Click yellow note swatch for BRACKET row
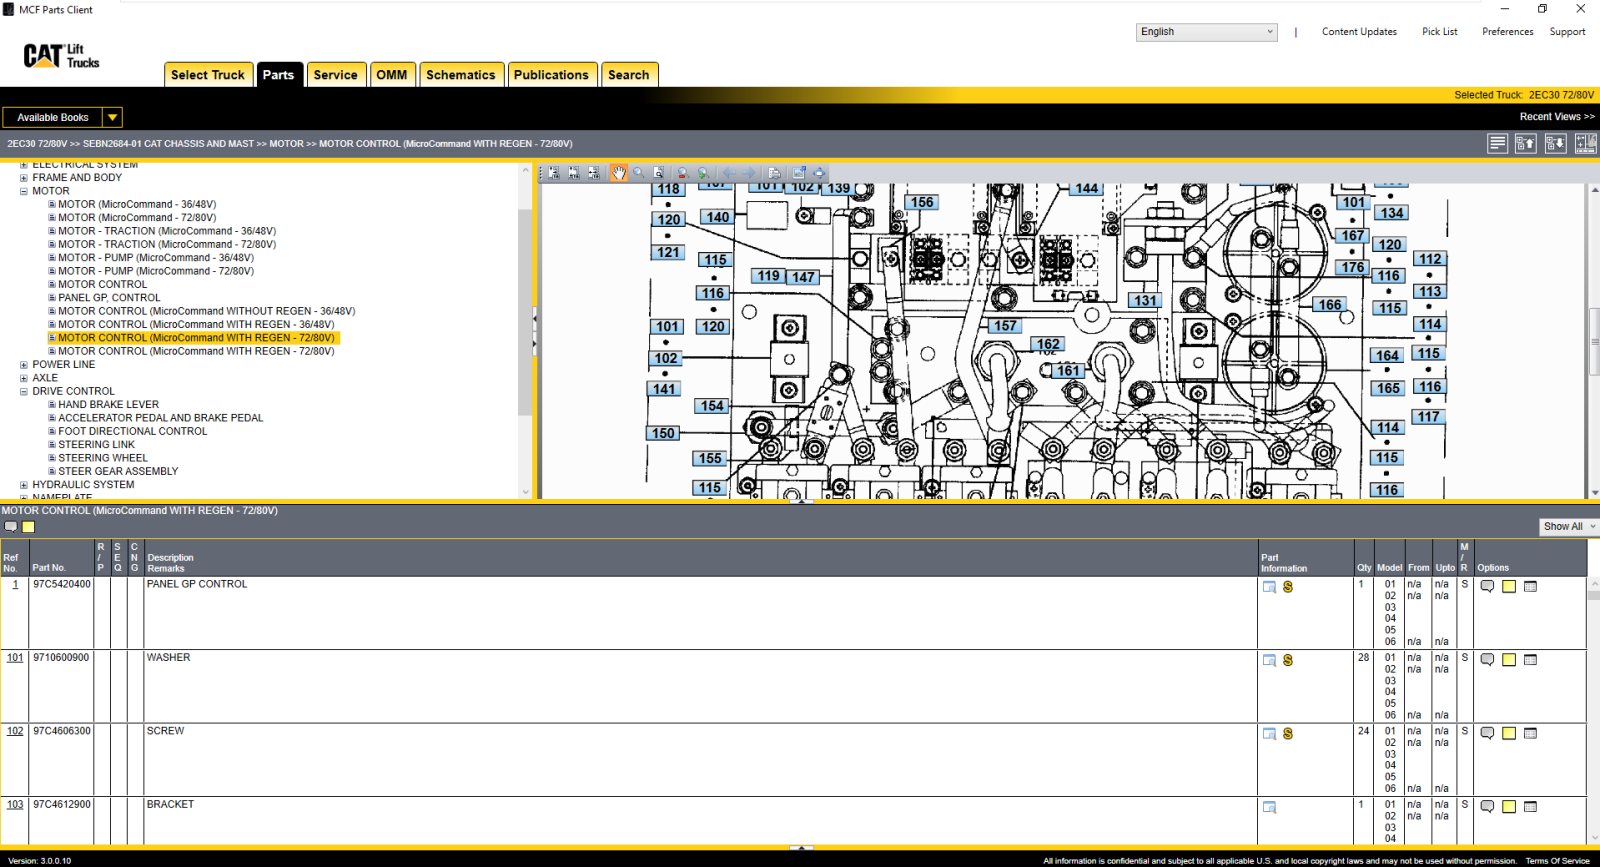The height and width of the screenshot is (867, 1600). pos(1509,807)
